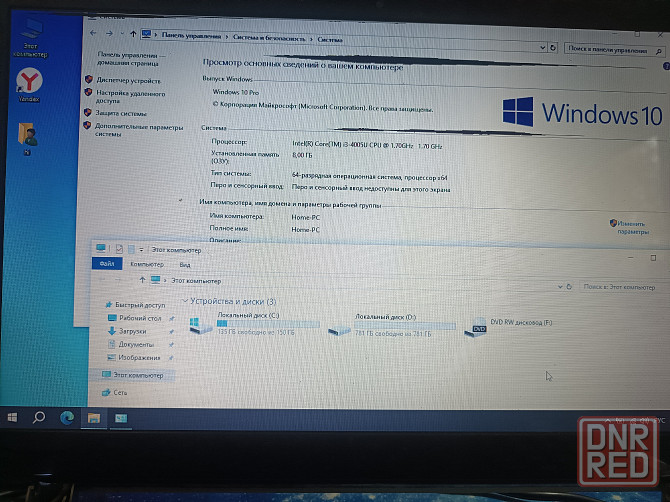Click Изменить параметры link
Viewport: 670px width, 502px height.
[x=632, y=227]
